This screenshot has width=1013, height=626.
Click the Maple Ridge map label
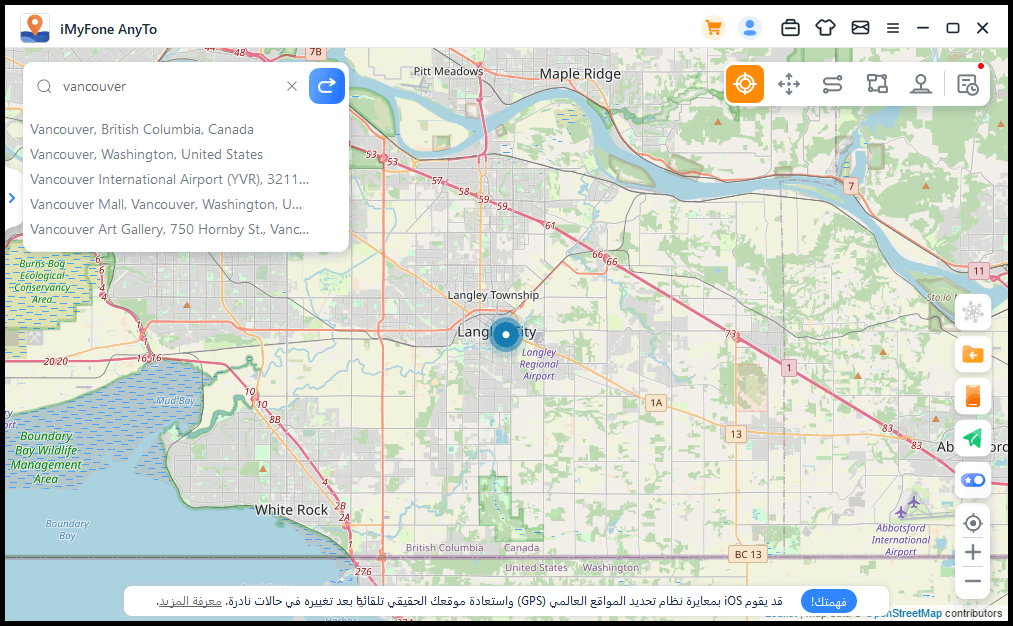pyautogui.click(x=580, y=74)
